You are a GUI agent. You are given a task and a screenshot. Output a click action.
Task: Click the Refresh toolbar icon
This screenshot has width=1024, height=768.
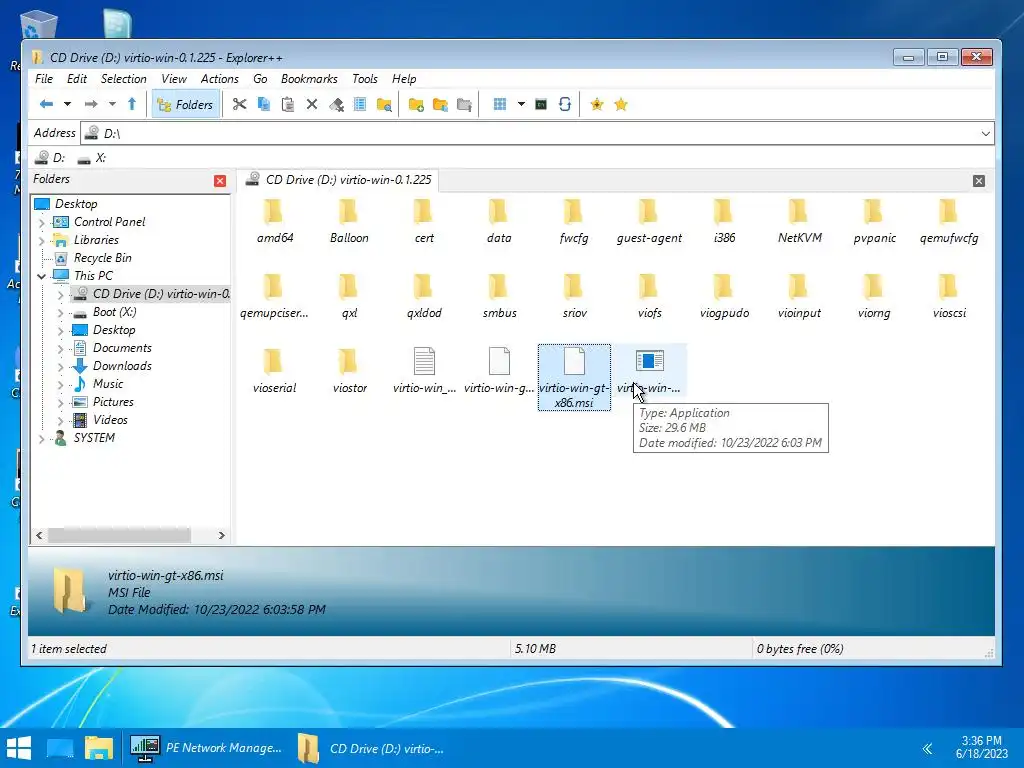pyautogui.click(x=565, y=104)
